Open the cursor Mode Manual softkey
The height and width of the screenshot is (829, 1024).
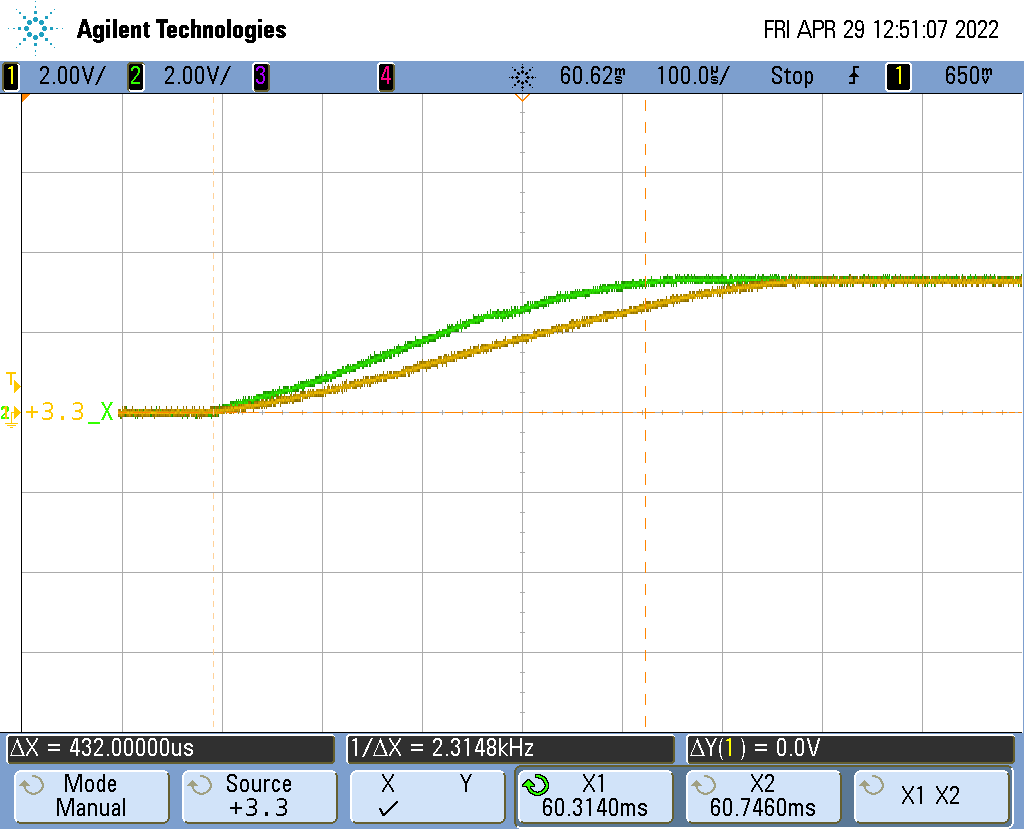pos(91,796)
